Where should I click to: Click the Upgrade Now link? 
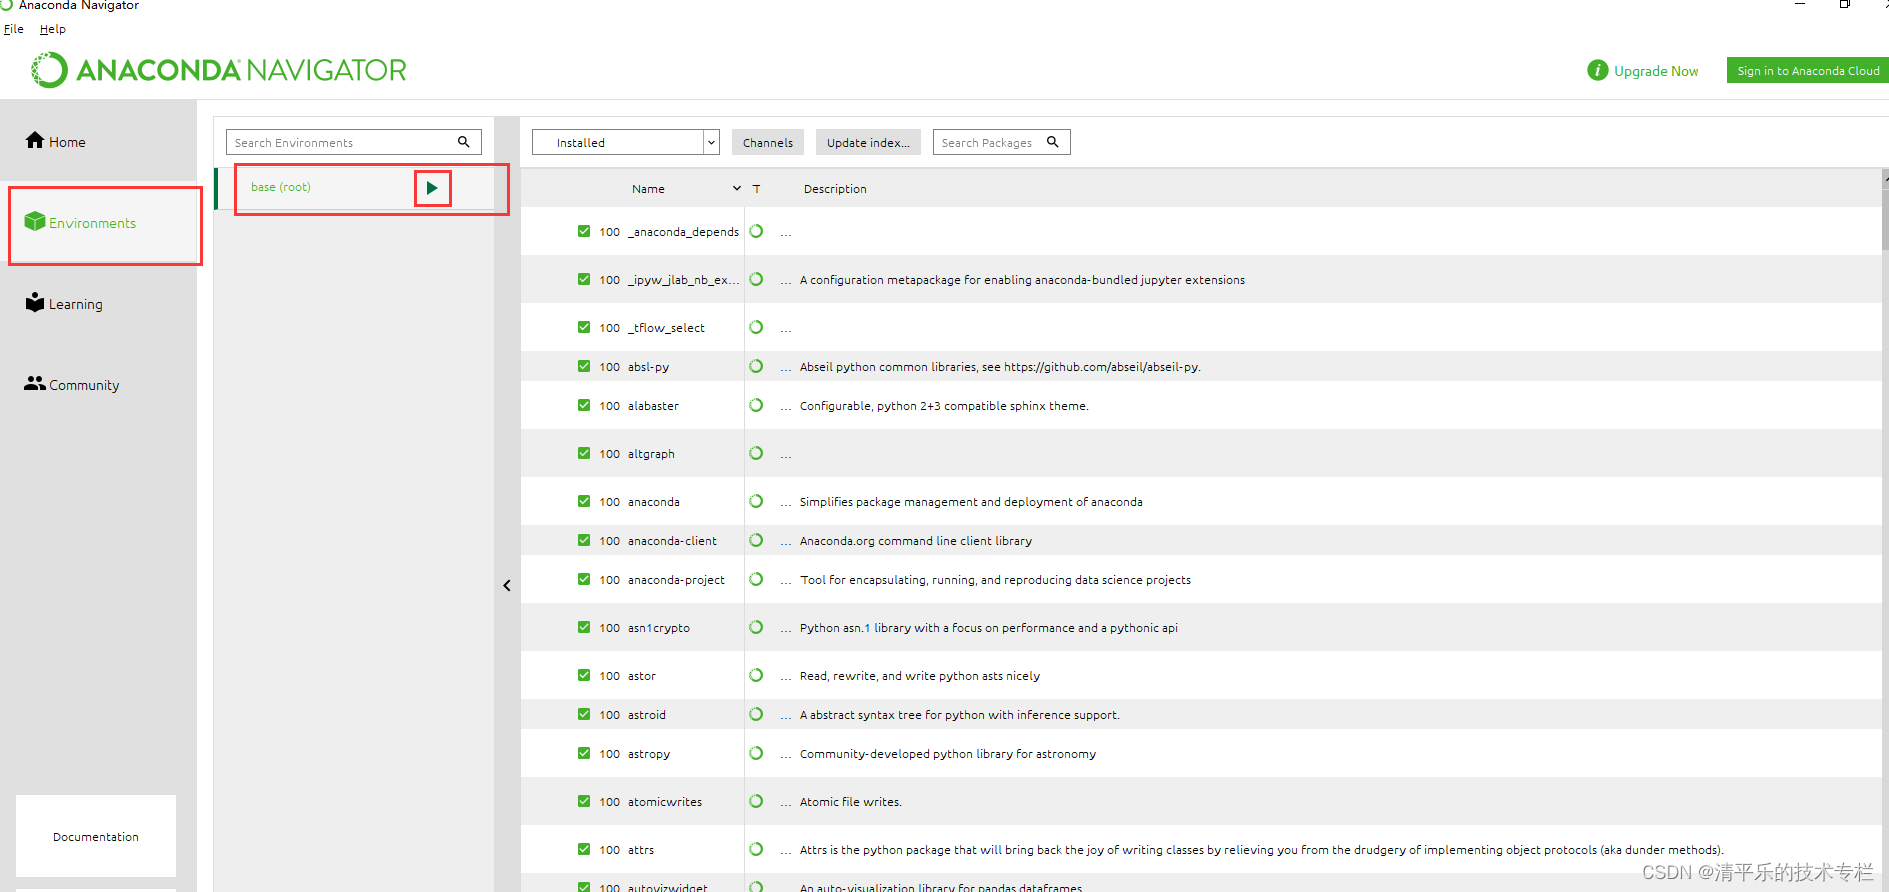[x=1656, y=71]
